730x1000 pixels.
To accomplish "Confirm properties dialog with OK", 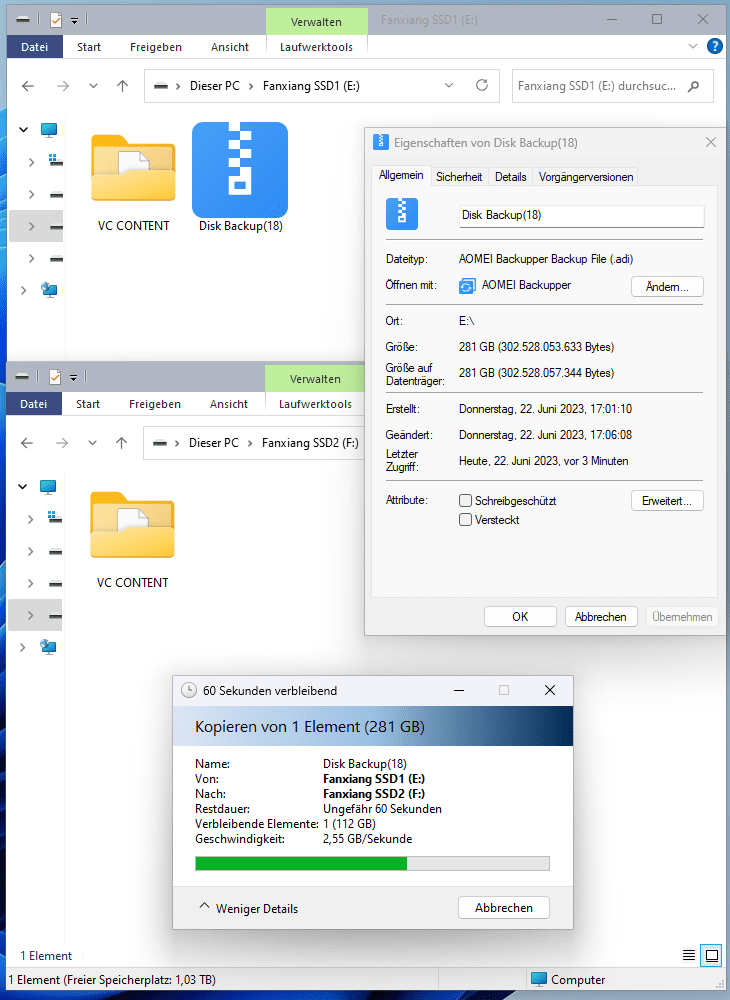I will [520, 617].
